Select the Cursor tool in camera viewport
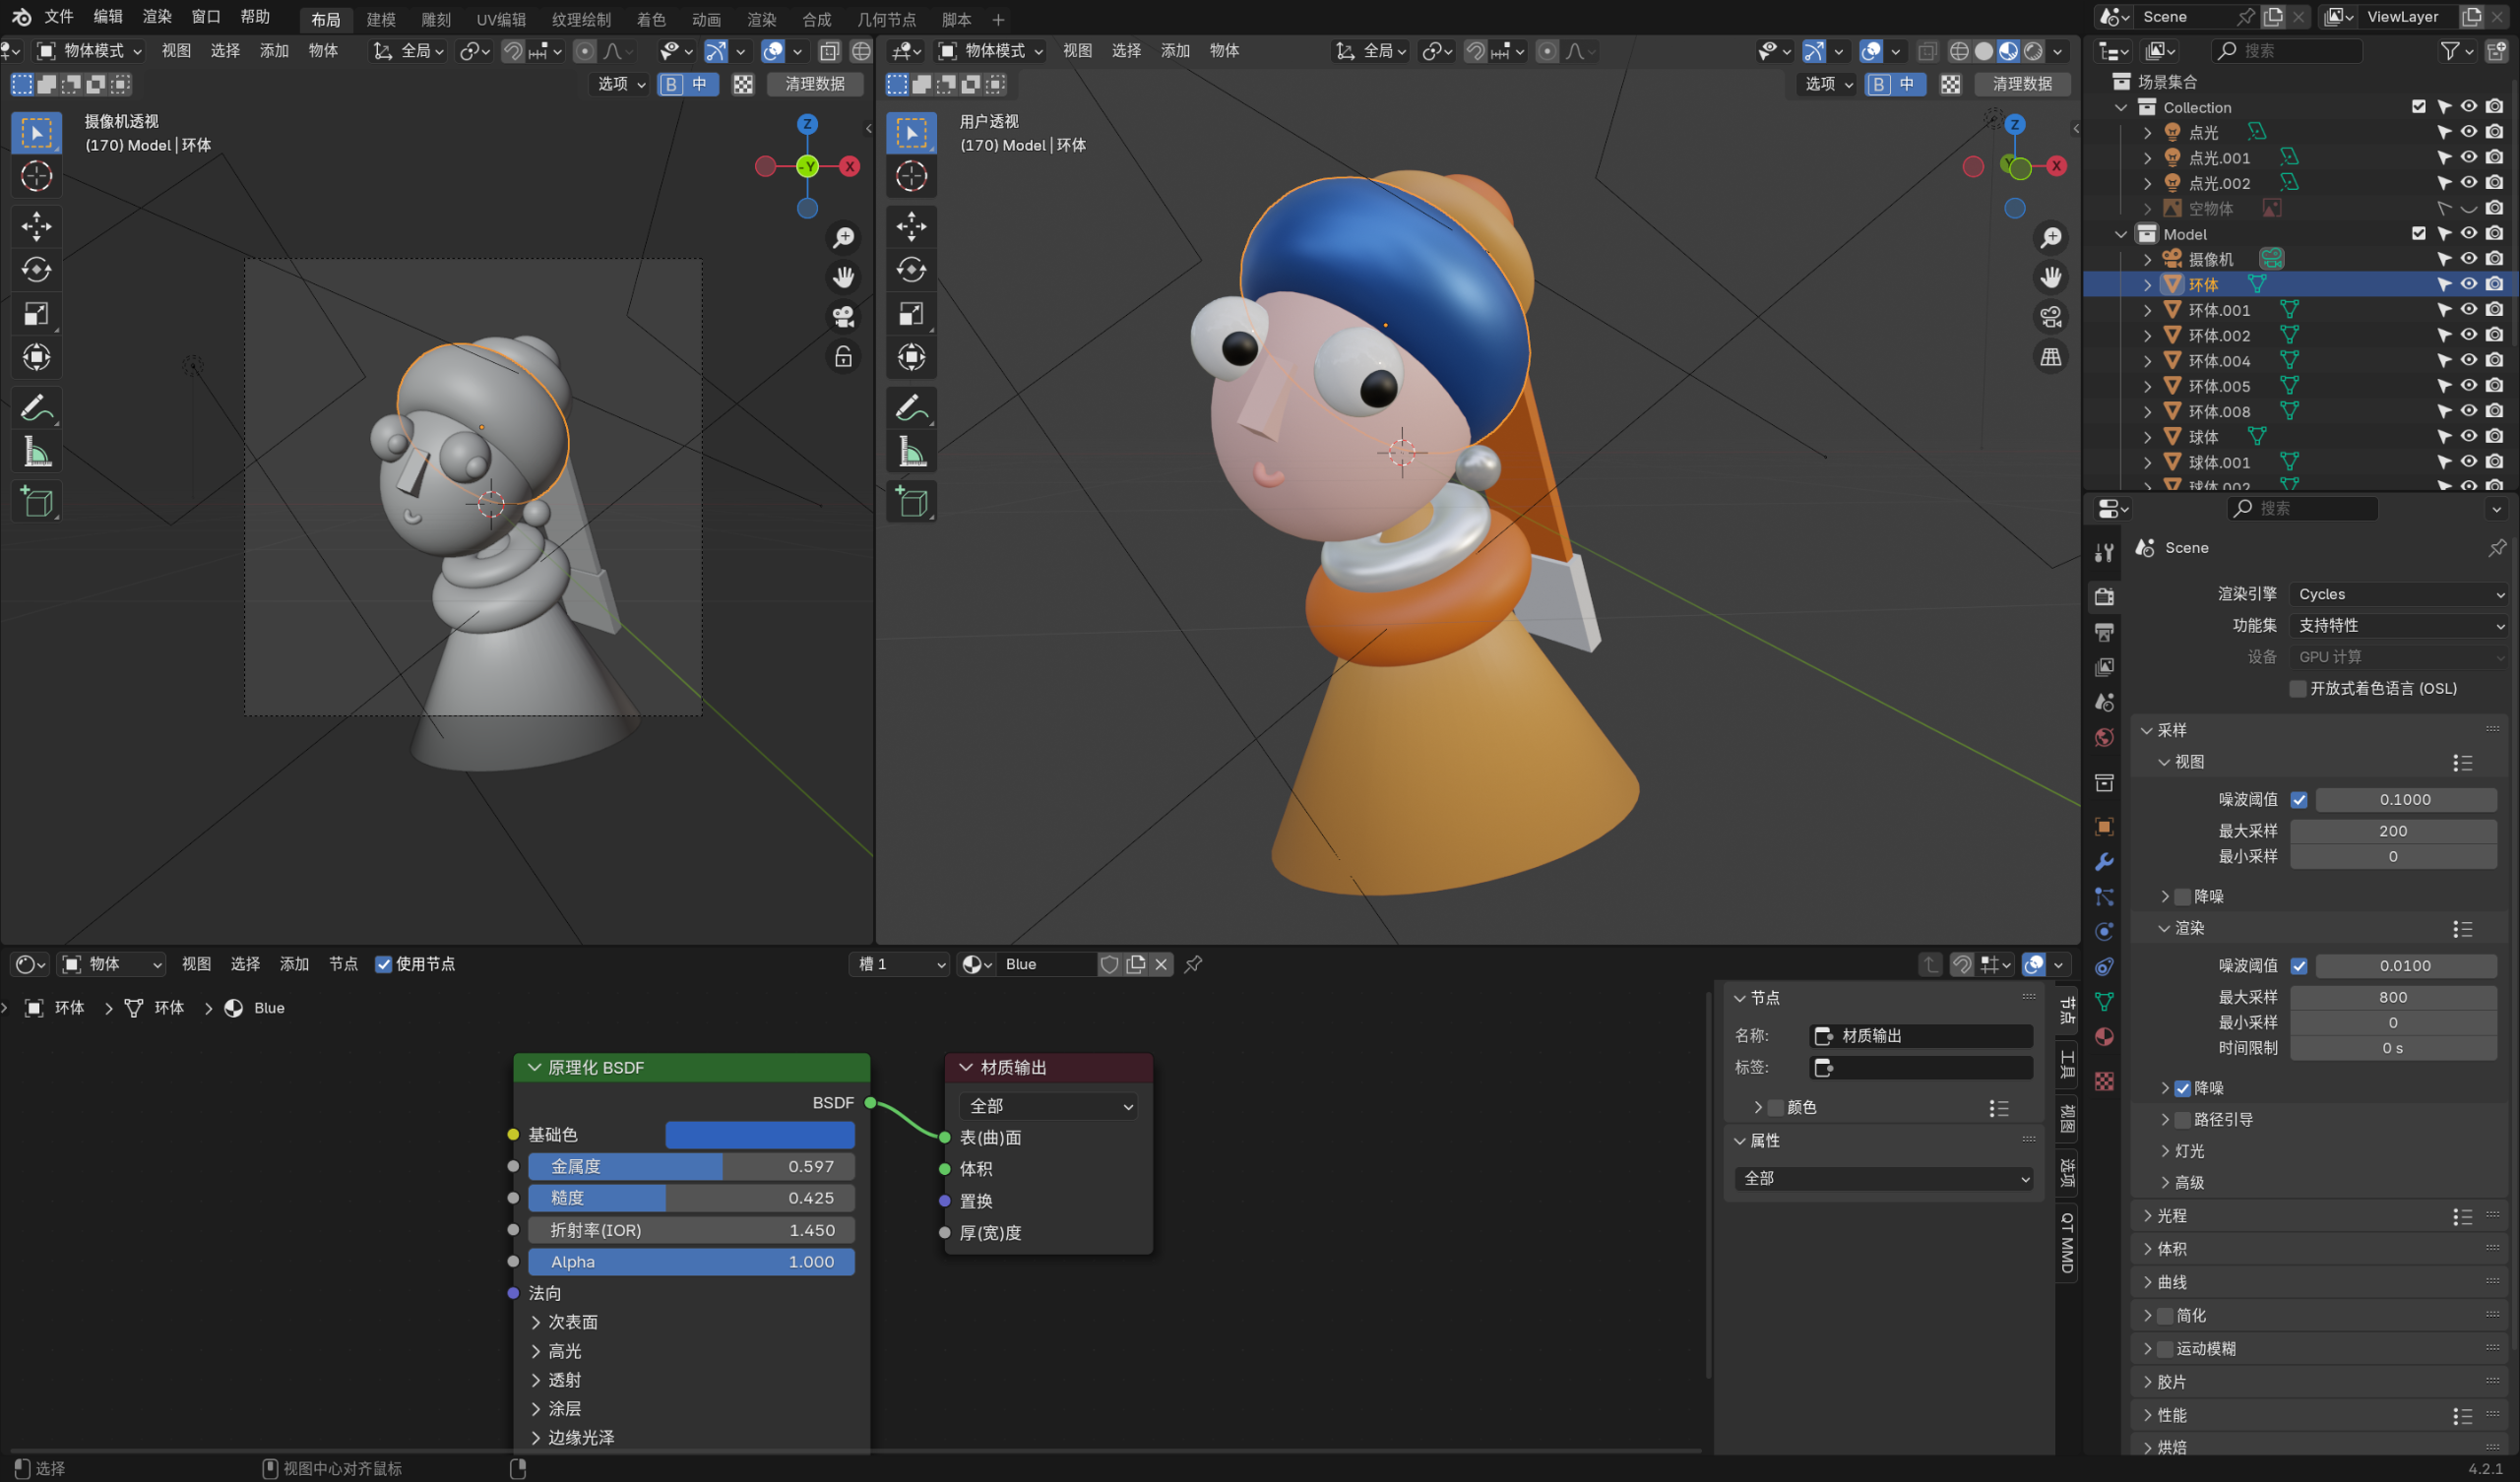2520x1482 pixels. pyautogui.click(x=36, y=176)
